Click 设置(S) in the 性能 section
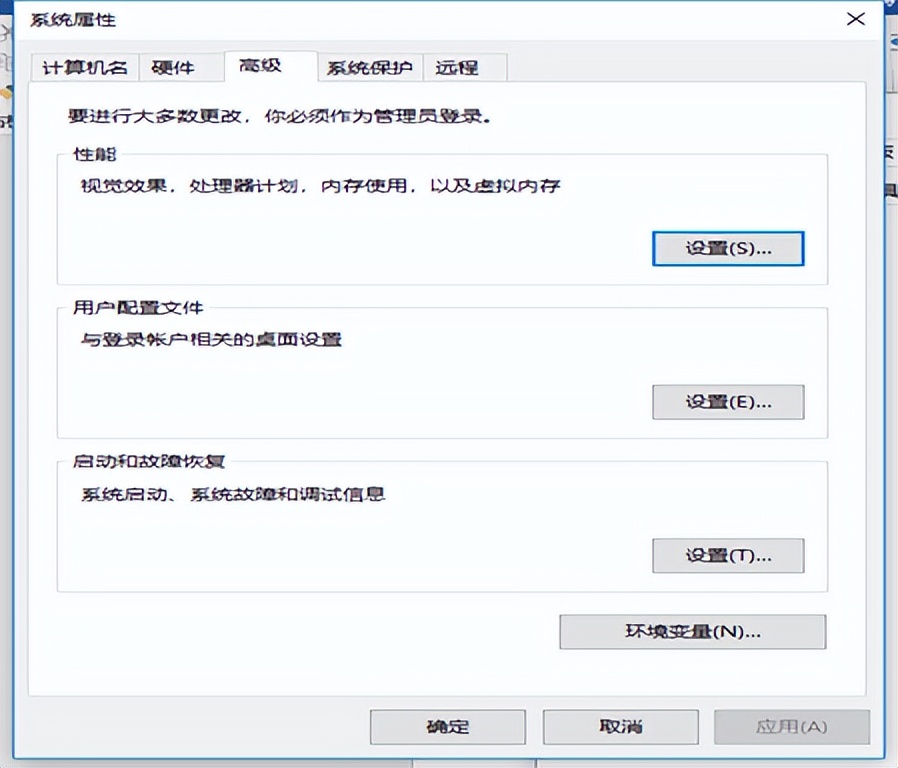The height and width of the screenshot is (768, 898). point(728,248)
